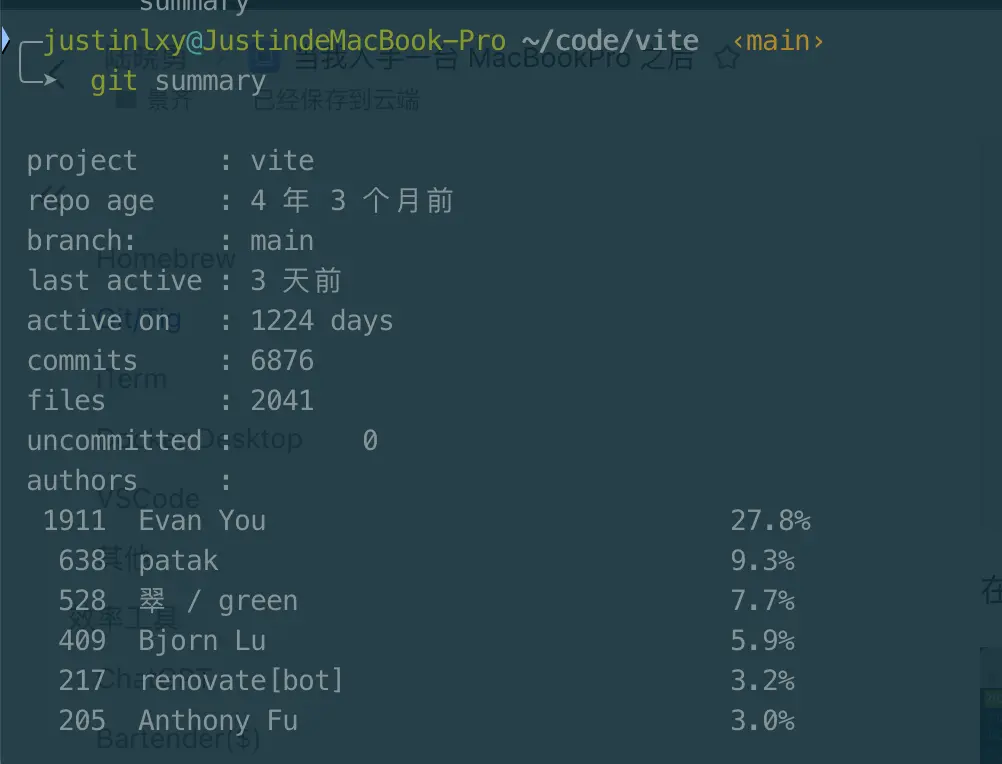Click the ~/code/vite path in the prompt
Viewport: 1002px width, 764px height.
[610, 41]
